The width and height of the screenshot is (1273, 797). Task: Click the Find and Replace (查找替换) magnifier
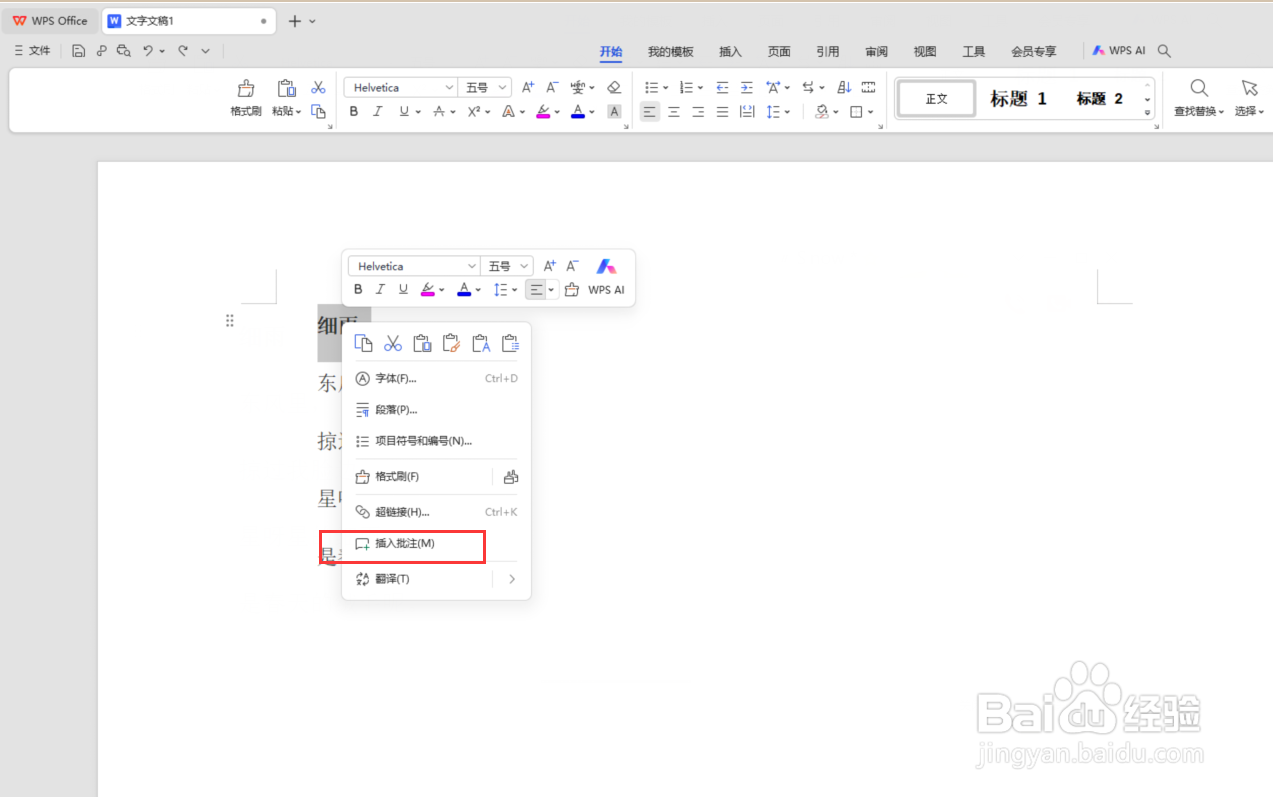(x=1199, y=88)
